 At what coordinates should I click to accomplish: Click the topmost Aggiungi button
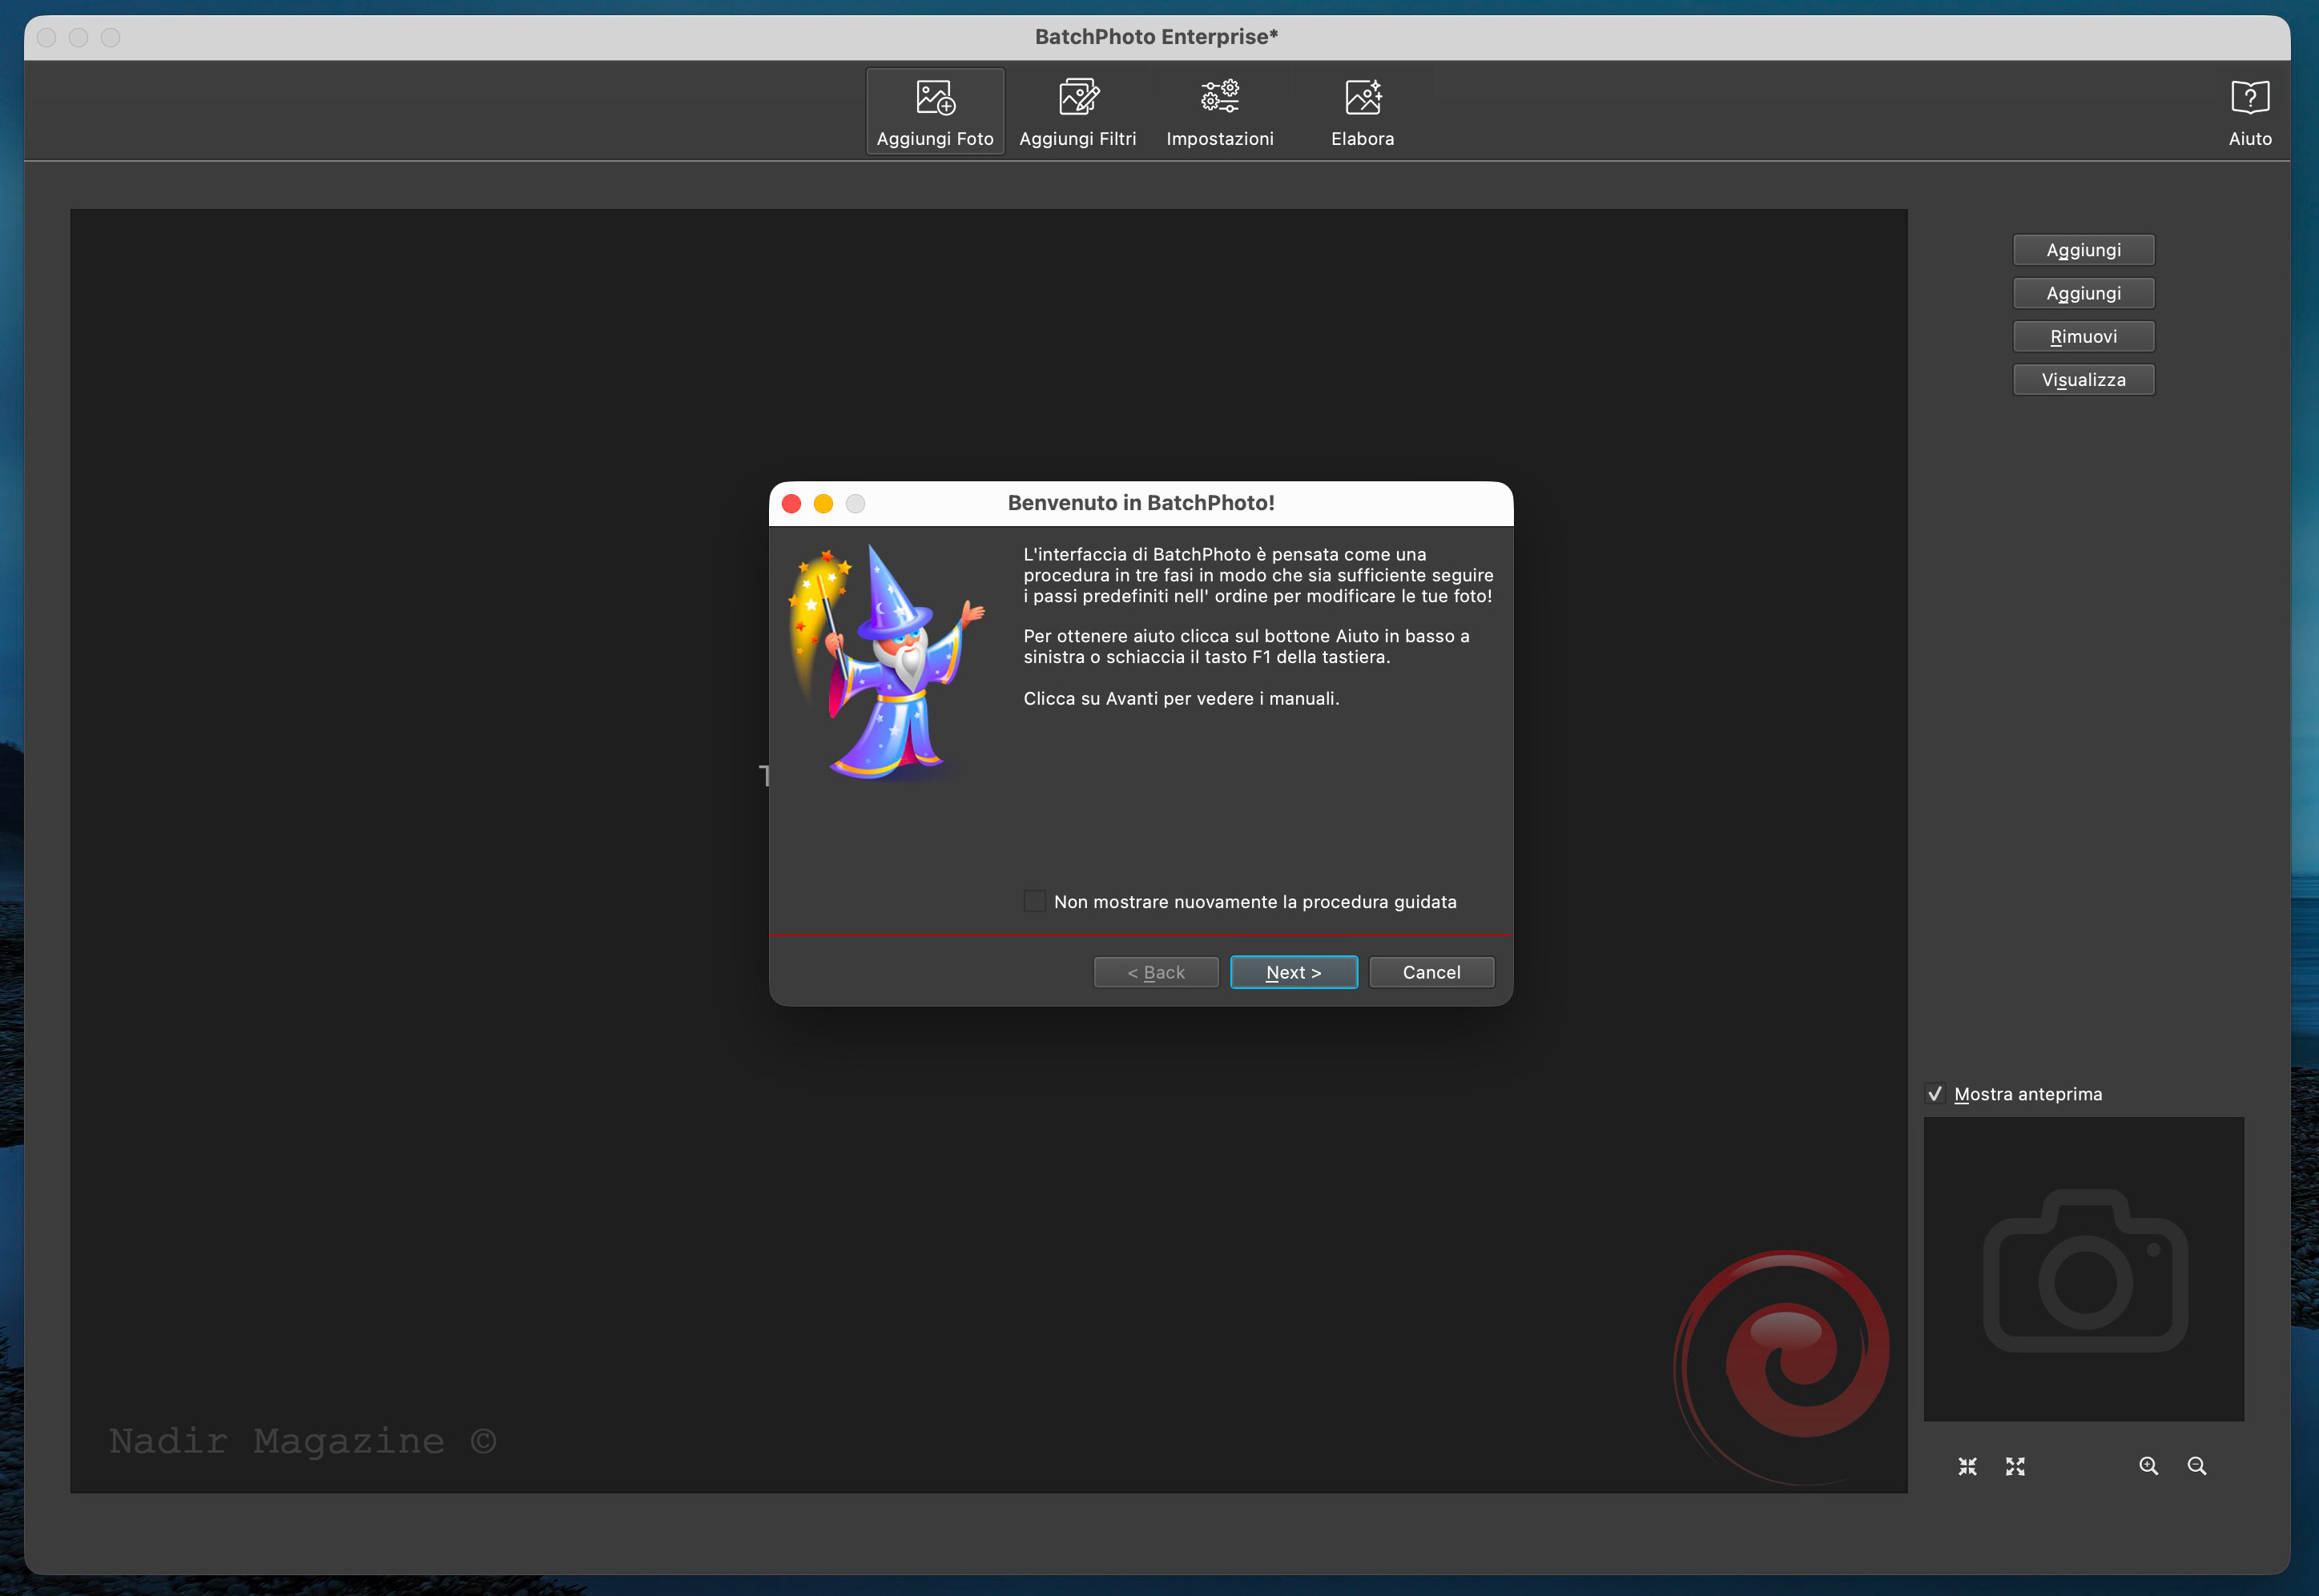pyautogui.click(x=2083, y=250)
